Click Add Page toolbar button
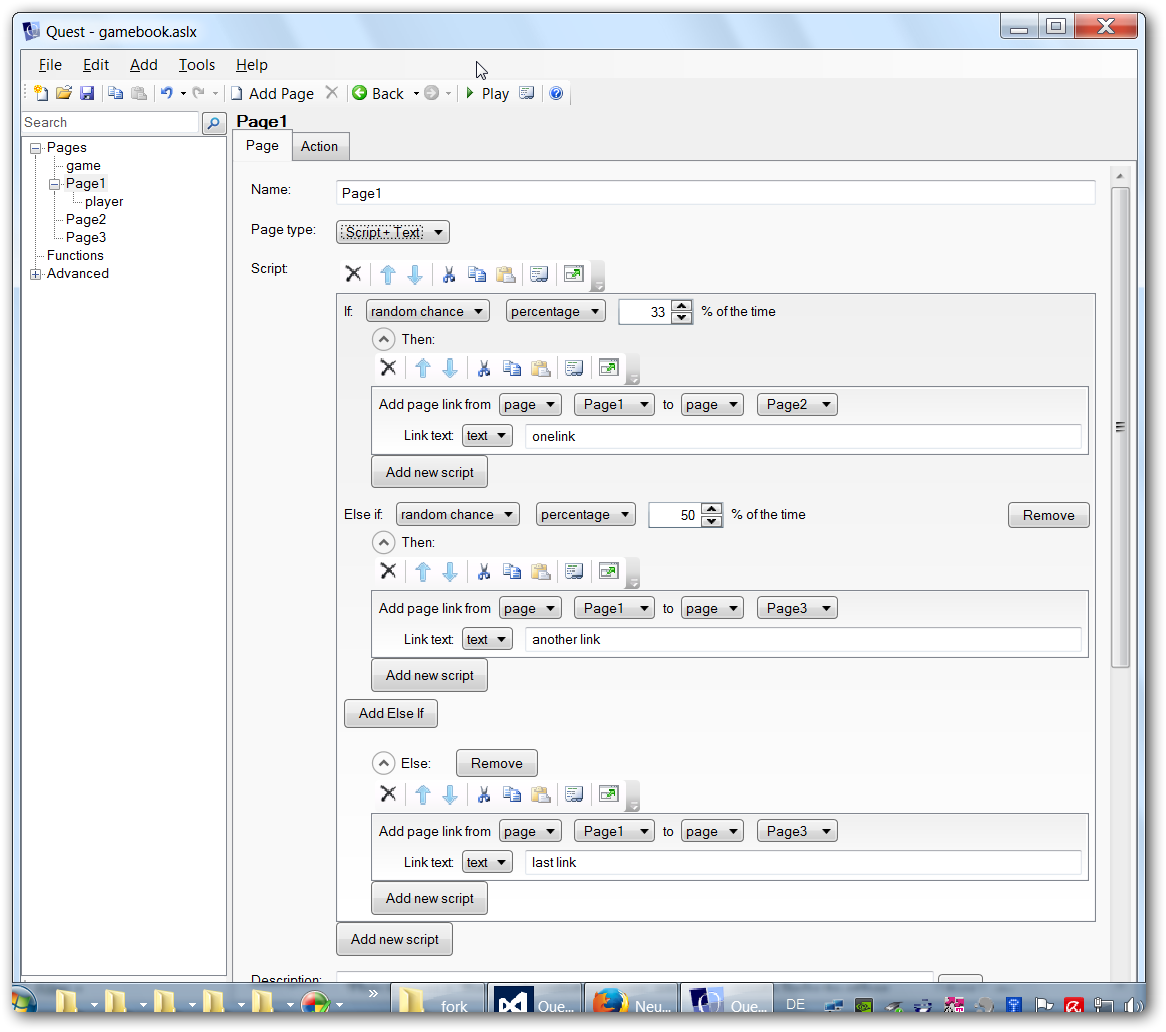The image size is (1166, 1032). [272, 93]
